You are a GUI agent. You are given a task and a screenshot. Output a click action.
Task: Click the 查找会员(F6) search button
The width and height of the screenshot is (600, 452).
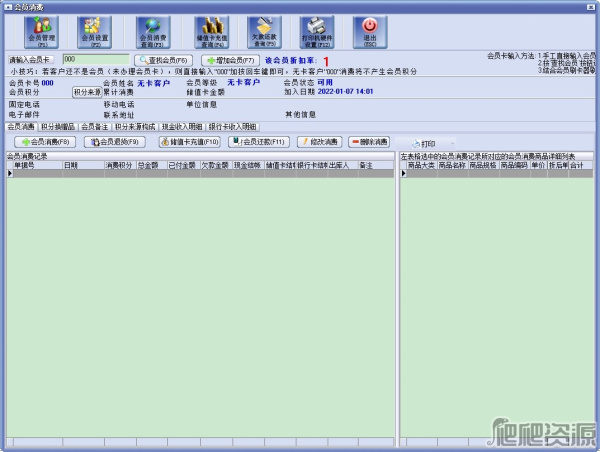click(x=163, y=60)
